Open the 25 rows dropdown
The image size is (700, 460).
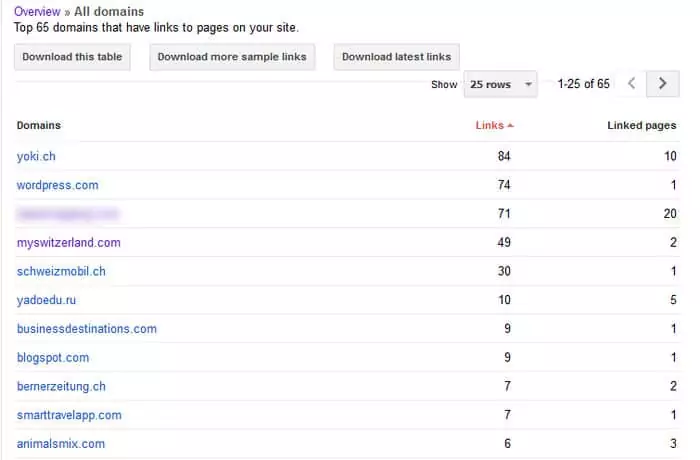coord(500,84)
